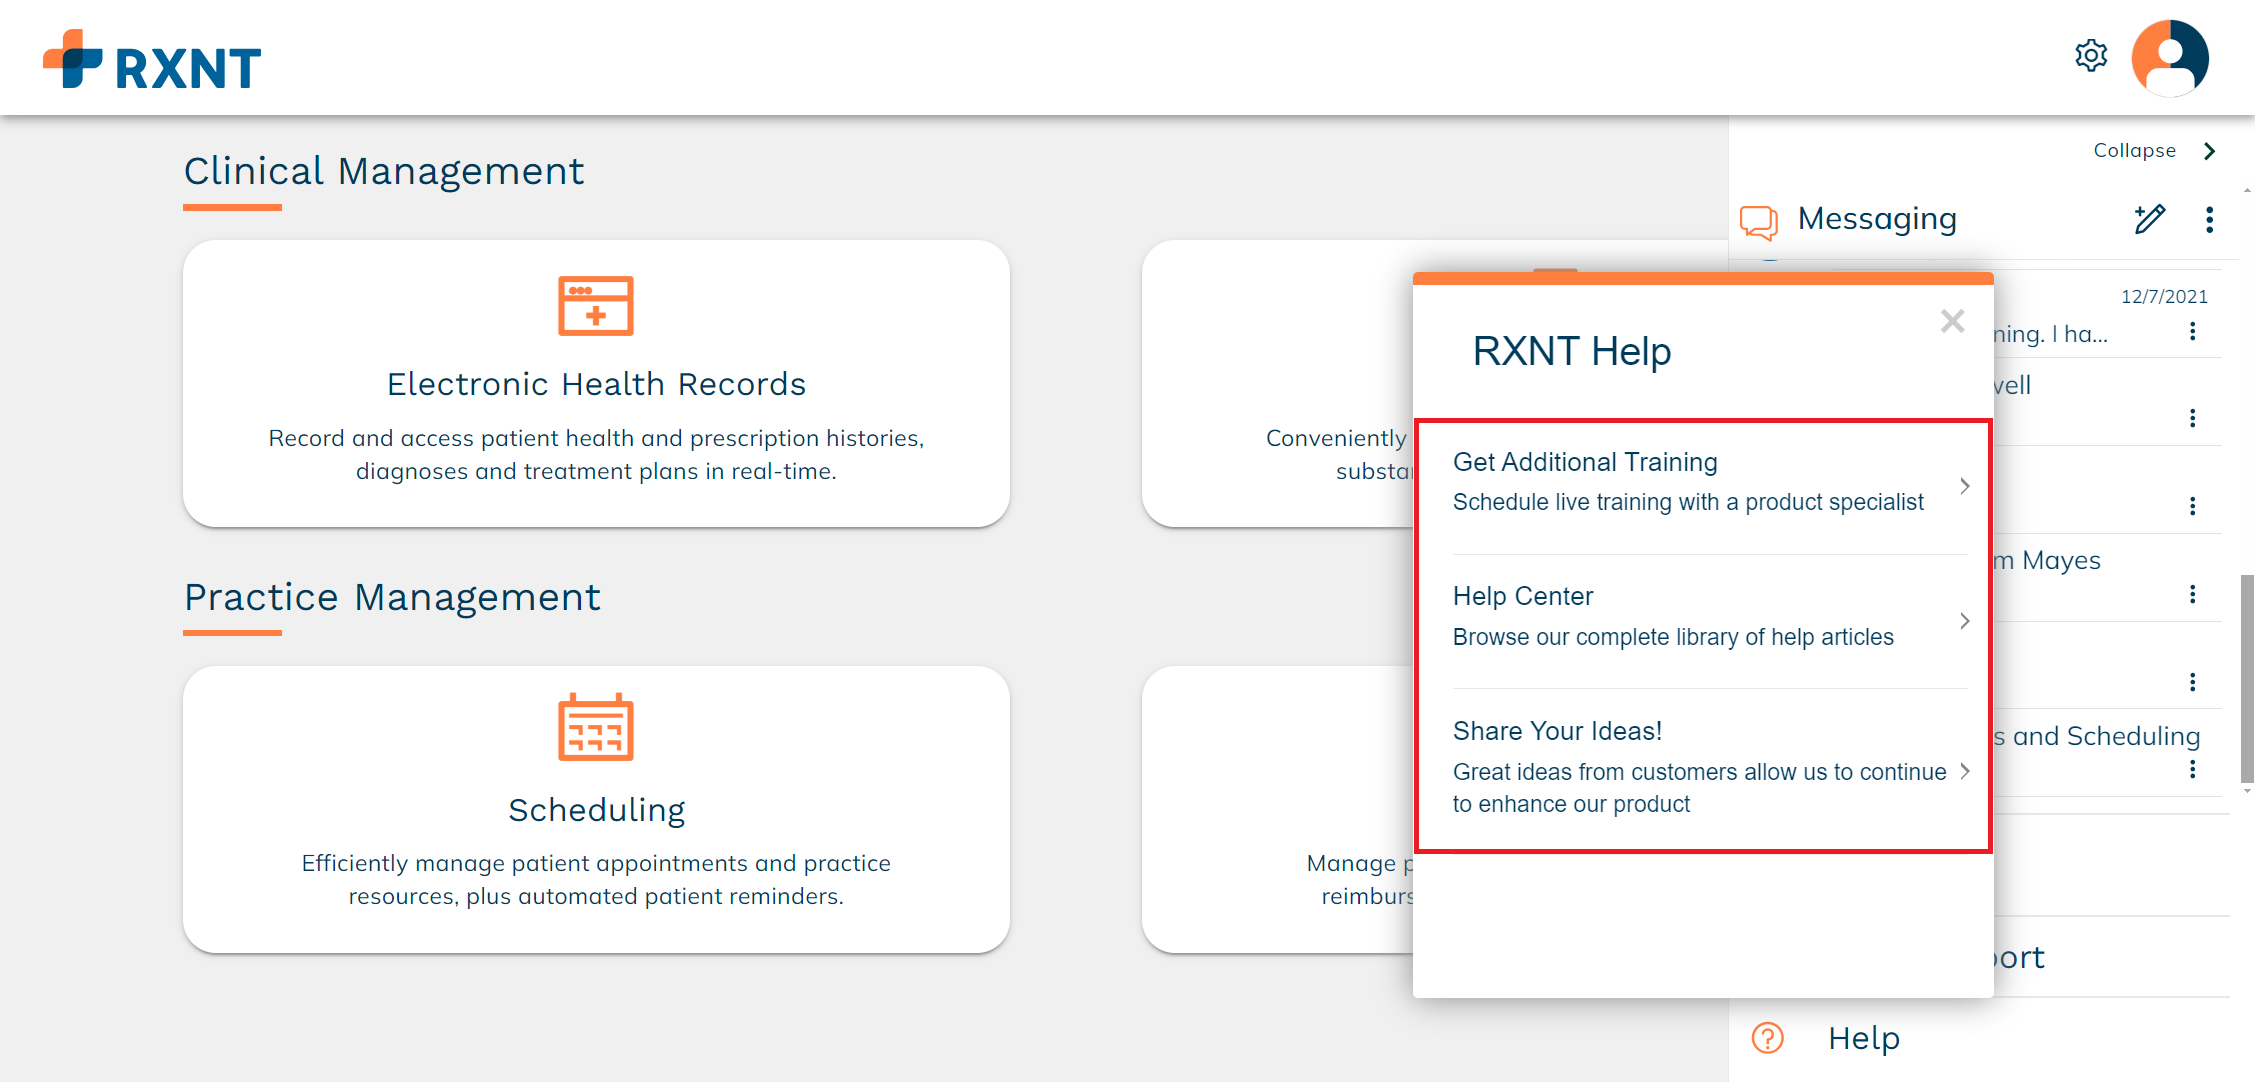Open Messaging panel options menu

click(2209, 219)
